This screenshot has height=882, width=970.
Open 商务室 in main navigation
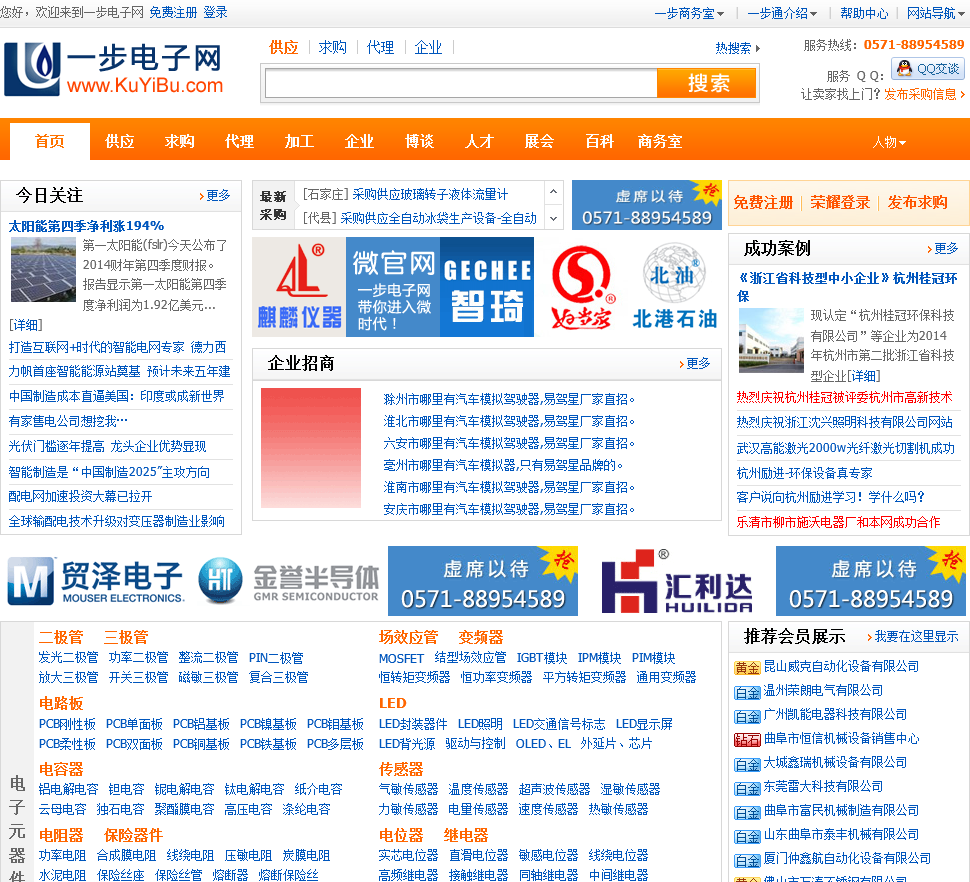660,142
